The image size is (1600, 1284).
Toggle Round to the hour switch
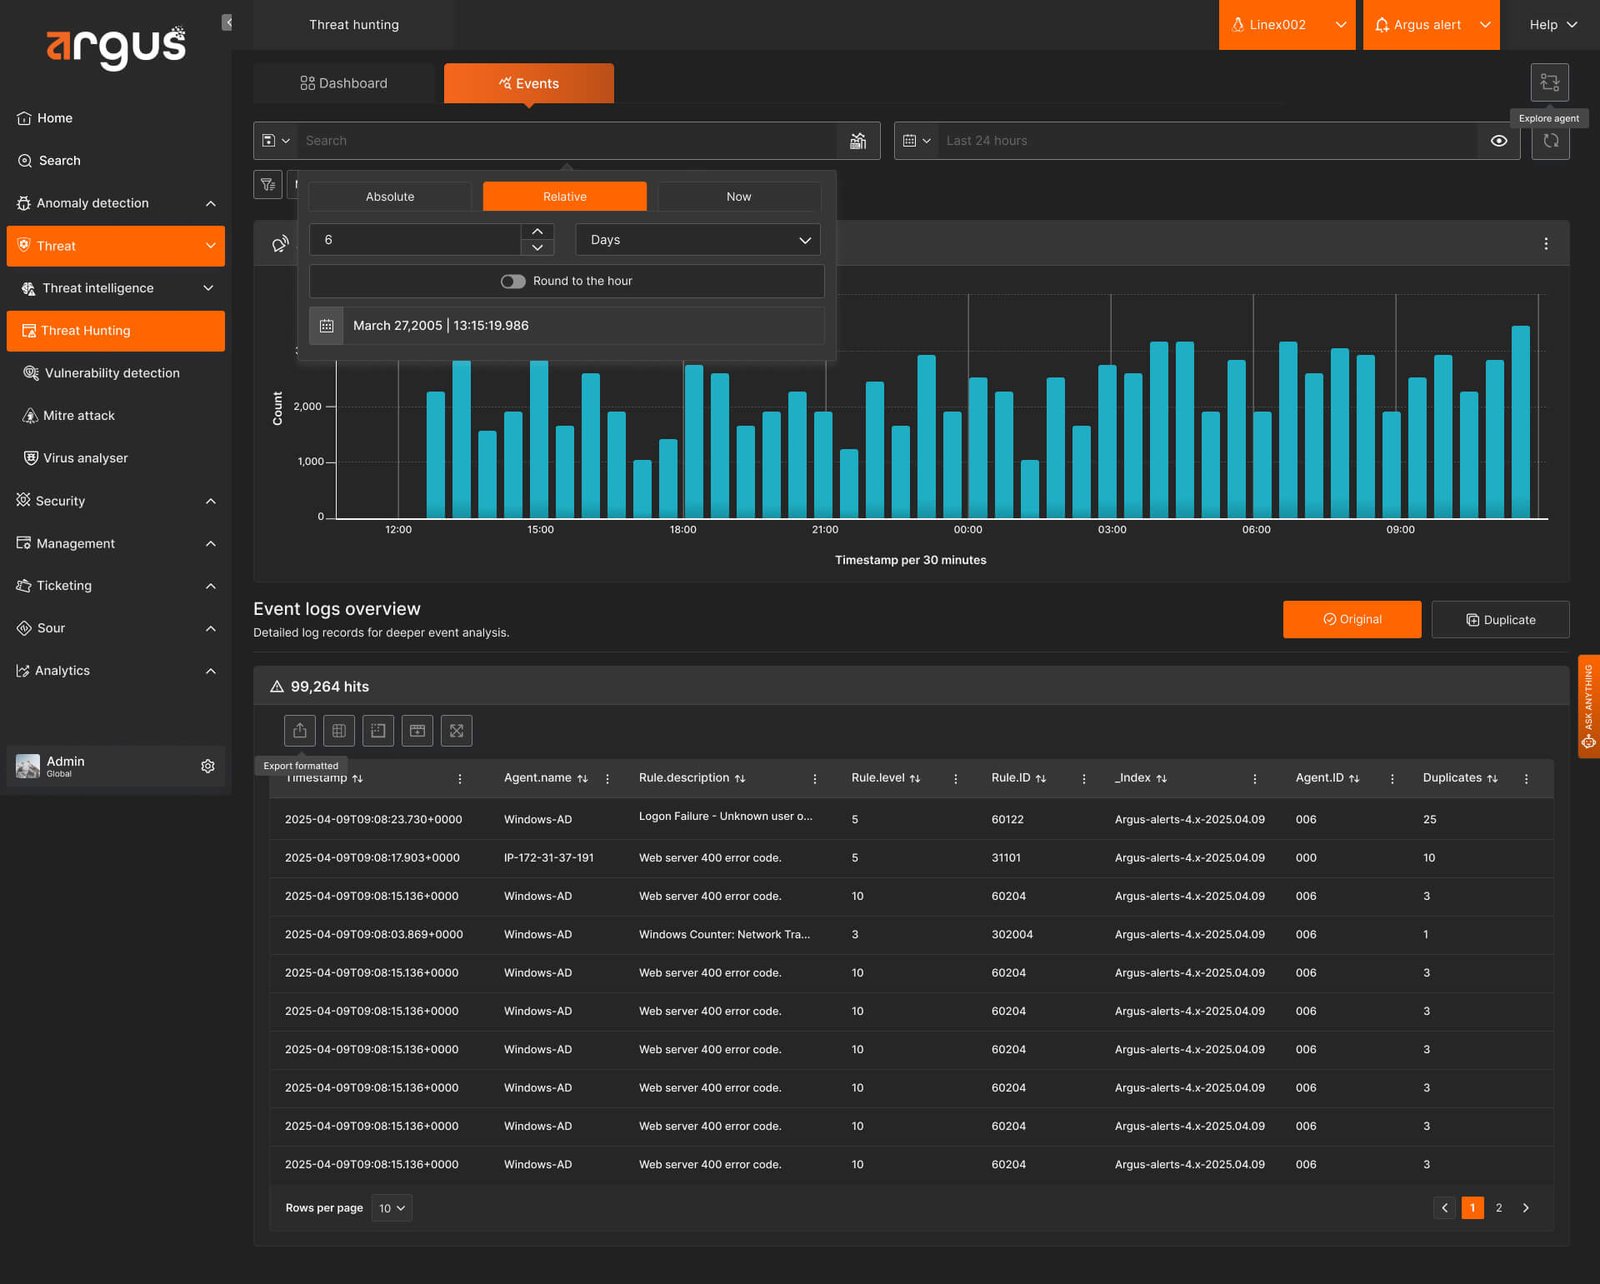513,282
